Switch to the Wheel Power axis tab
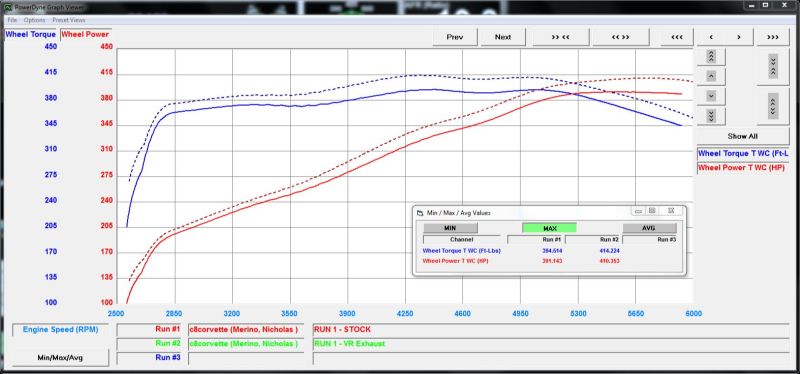The image size is (800, 374). point(85,35)
